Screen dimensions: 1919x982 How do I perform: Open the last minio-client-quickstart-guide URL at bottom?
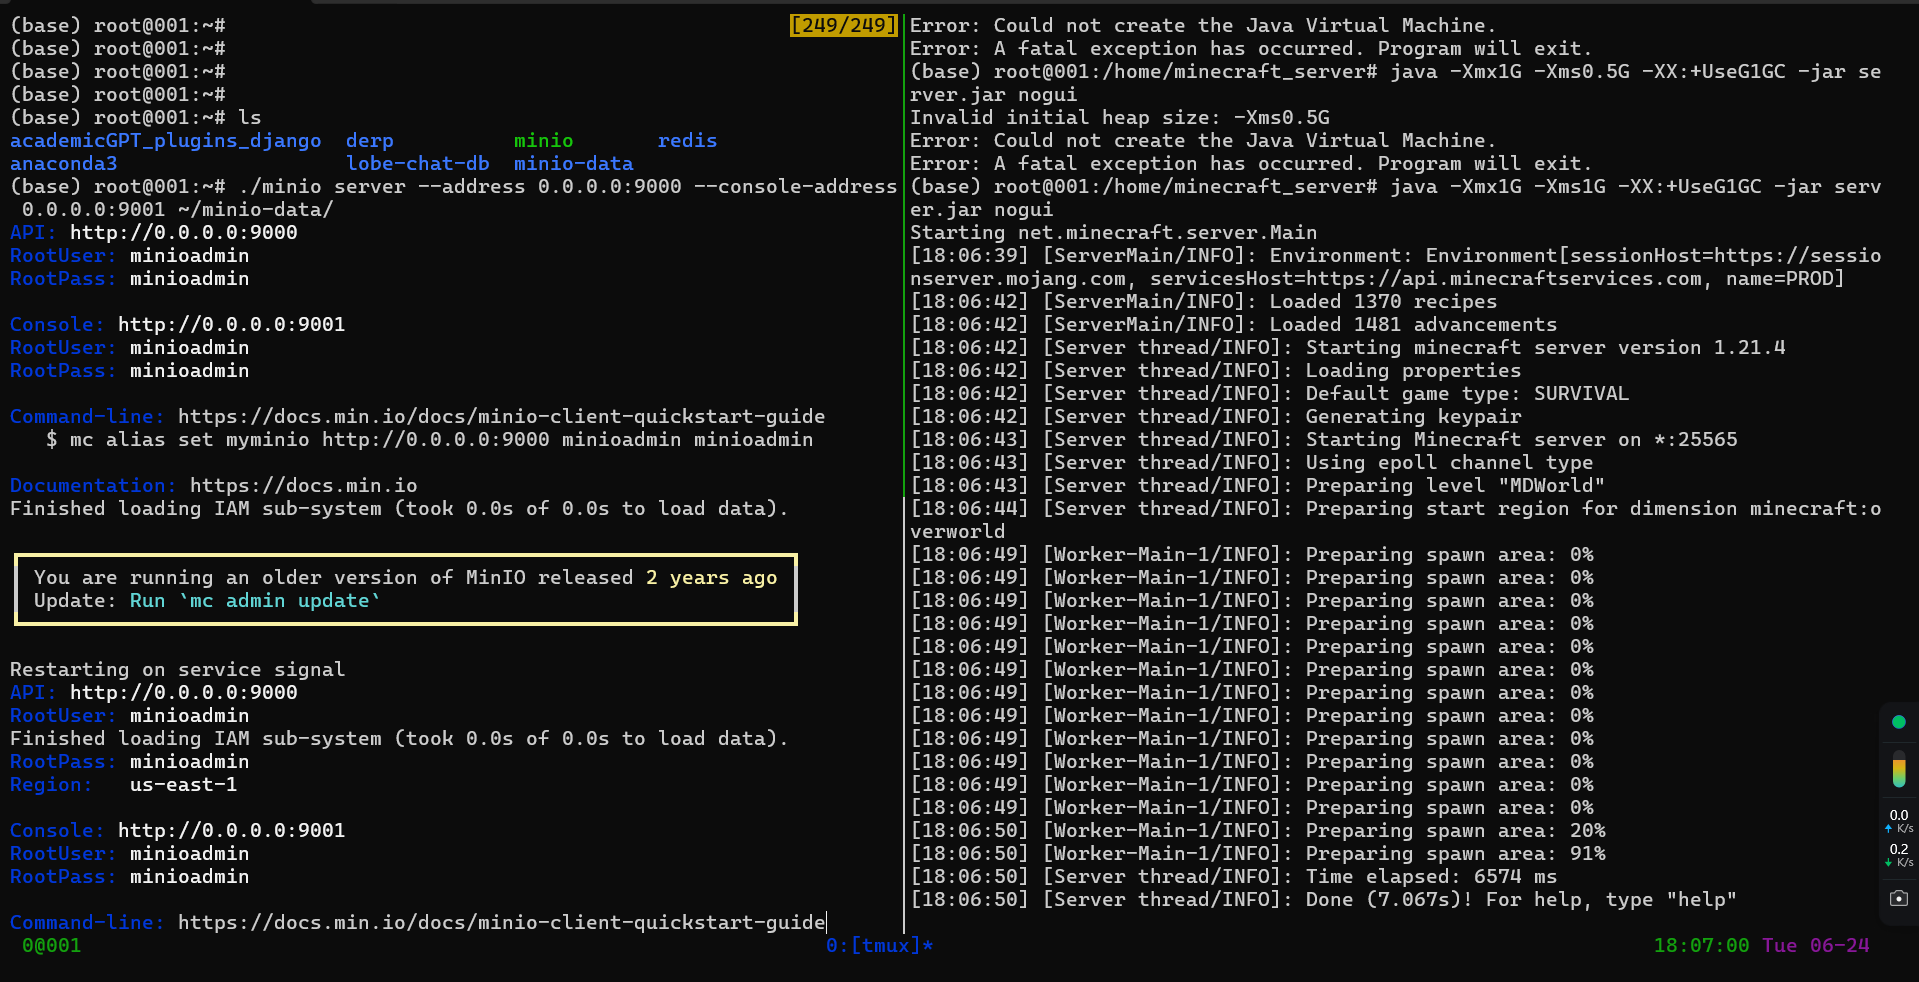[x=502, y=922]
